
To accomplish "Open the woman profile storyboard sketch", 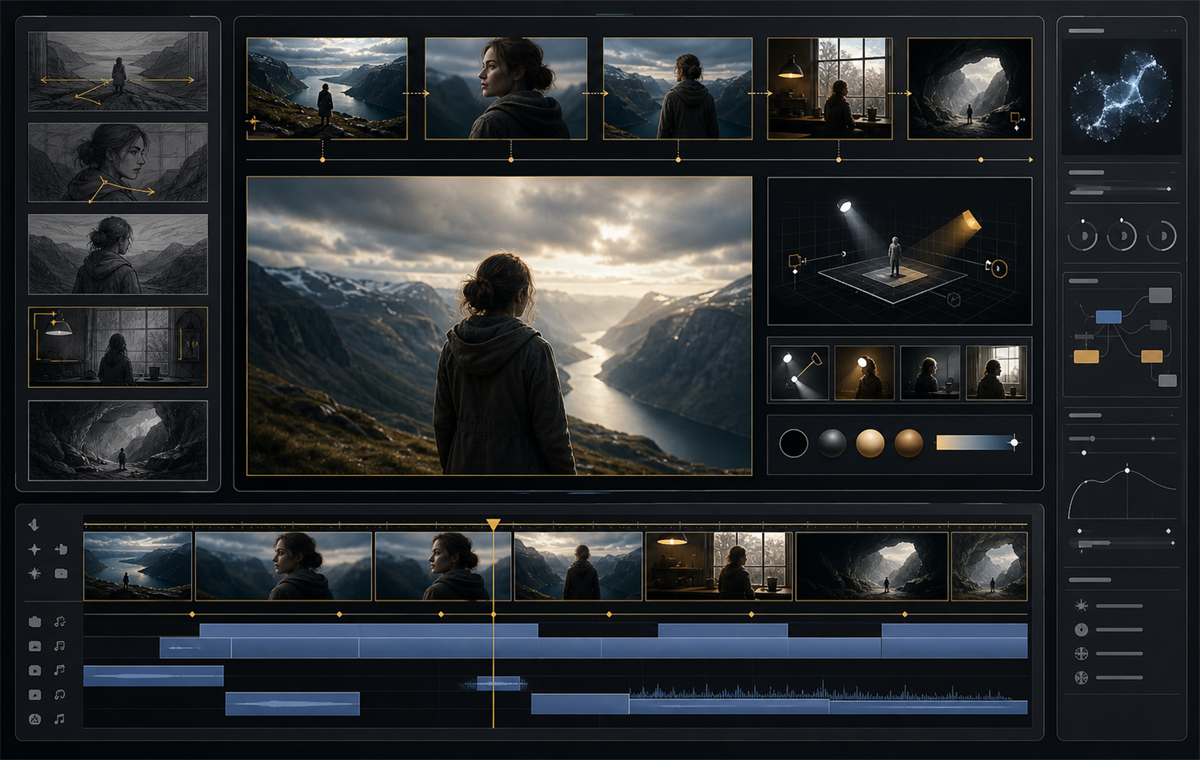I will click(118, 162).
